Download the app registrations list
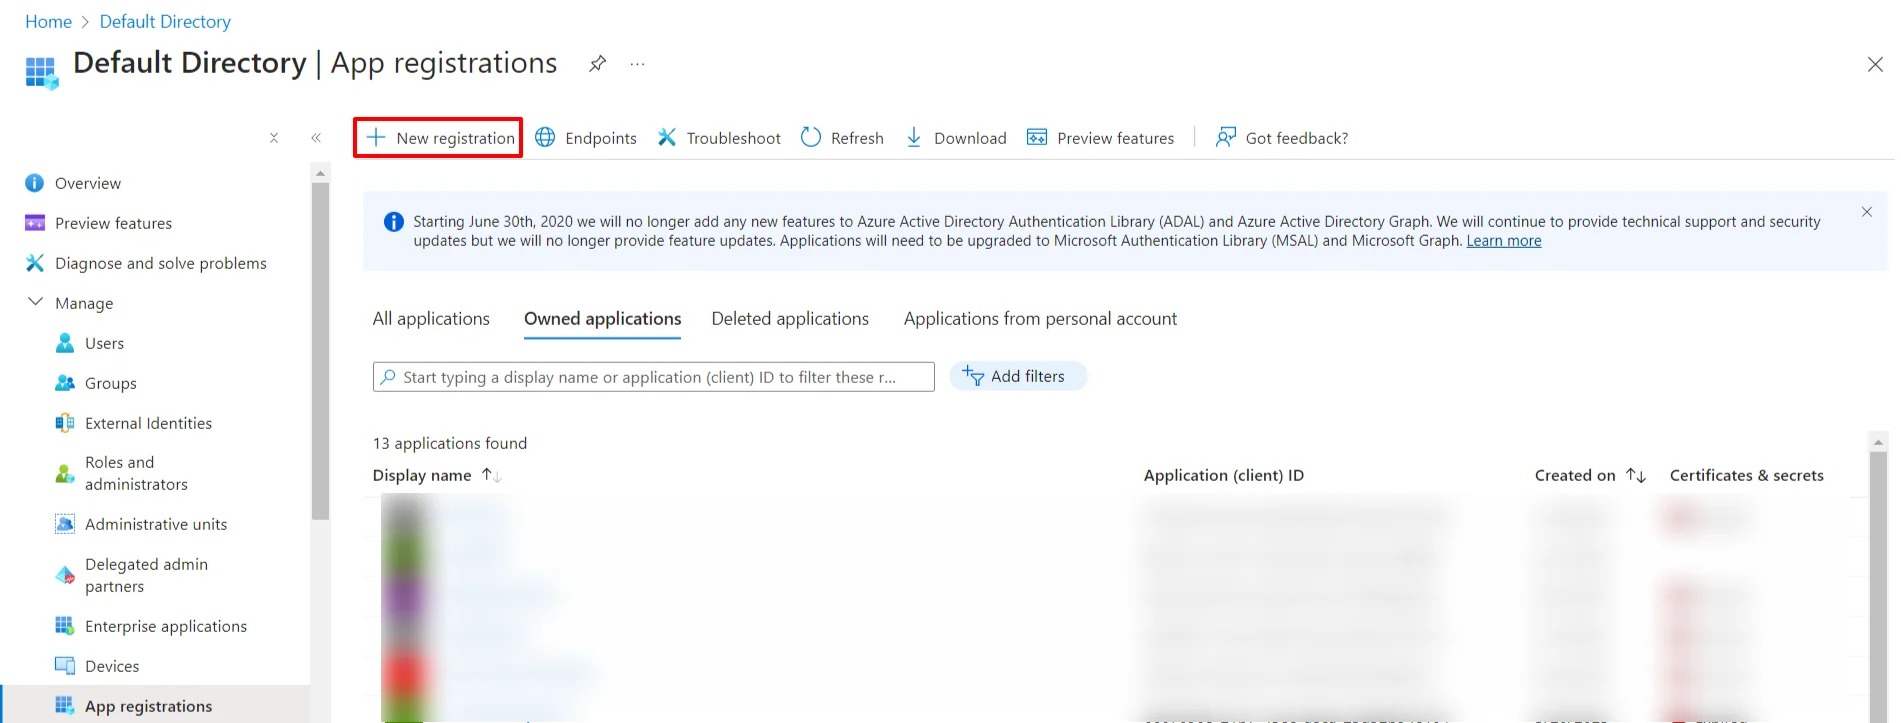Screen dimensions: 1901x723 pyautogui.click(x=955, y=138)
